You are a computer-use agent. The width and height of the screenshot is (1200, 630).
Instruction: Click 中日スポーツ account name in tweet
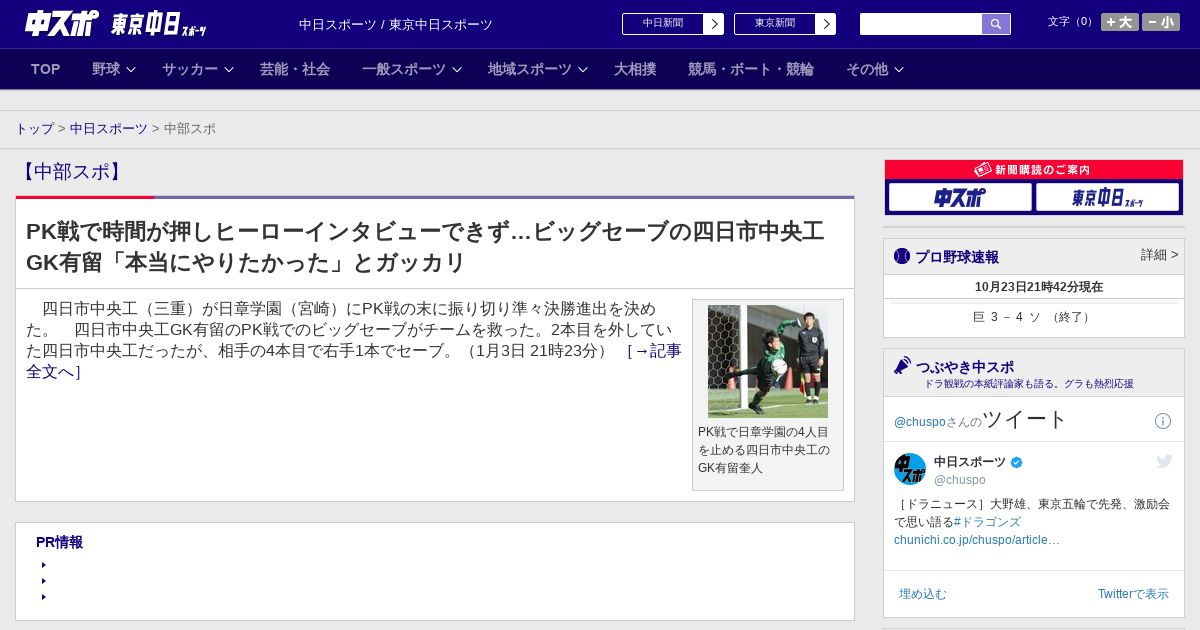click(970, 462)
